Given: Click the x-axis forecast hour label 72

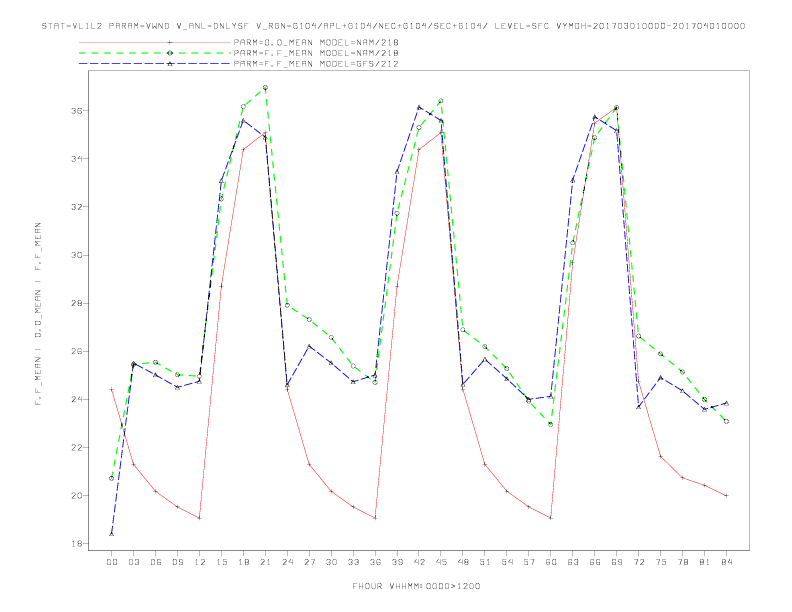Looking at the screenshot, I should (638, 562).
